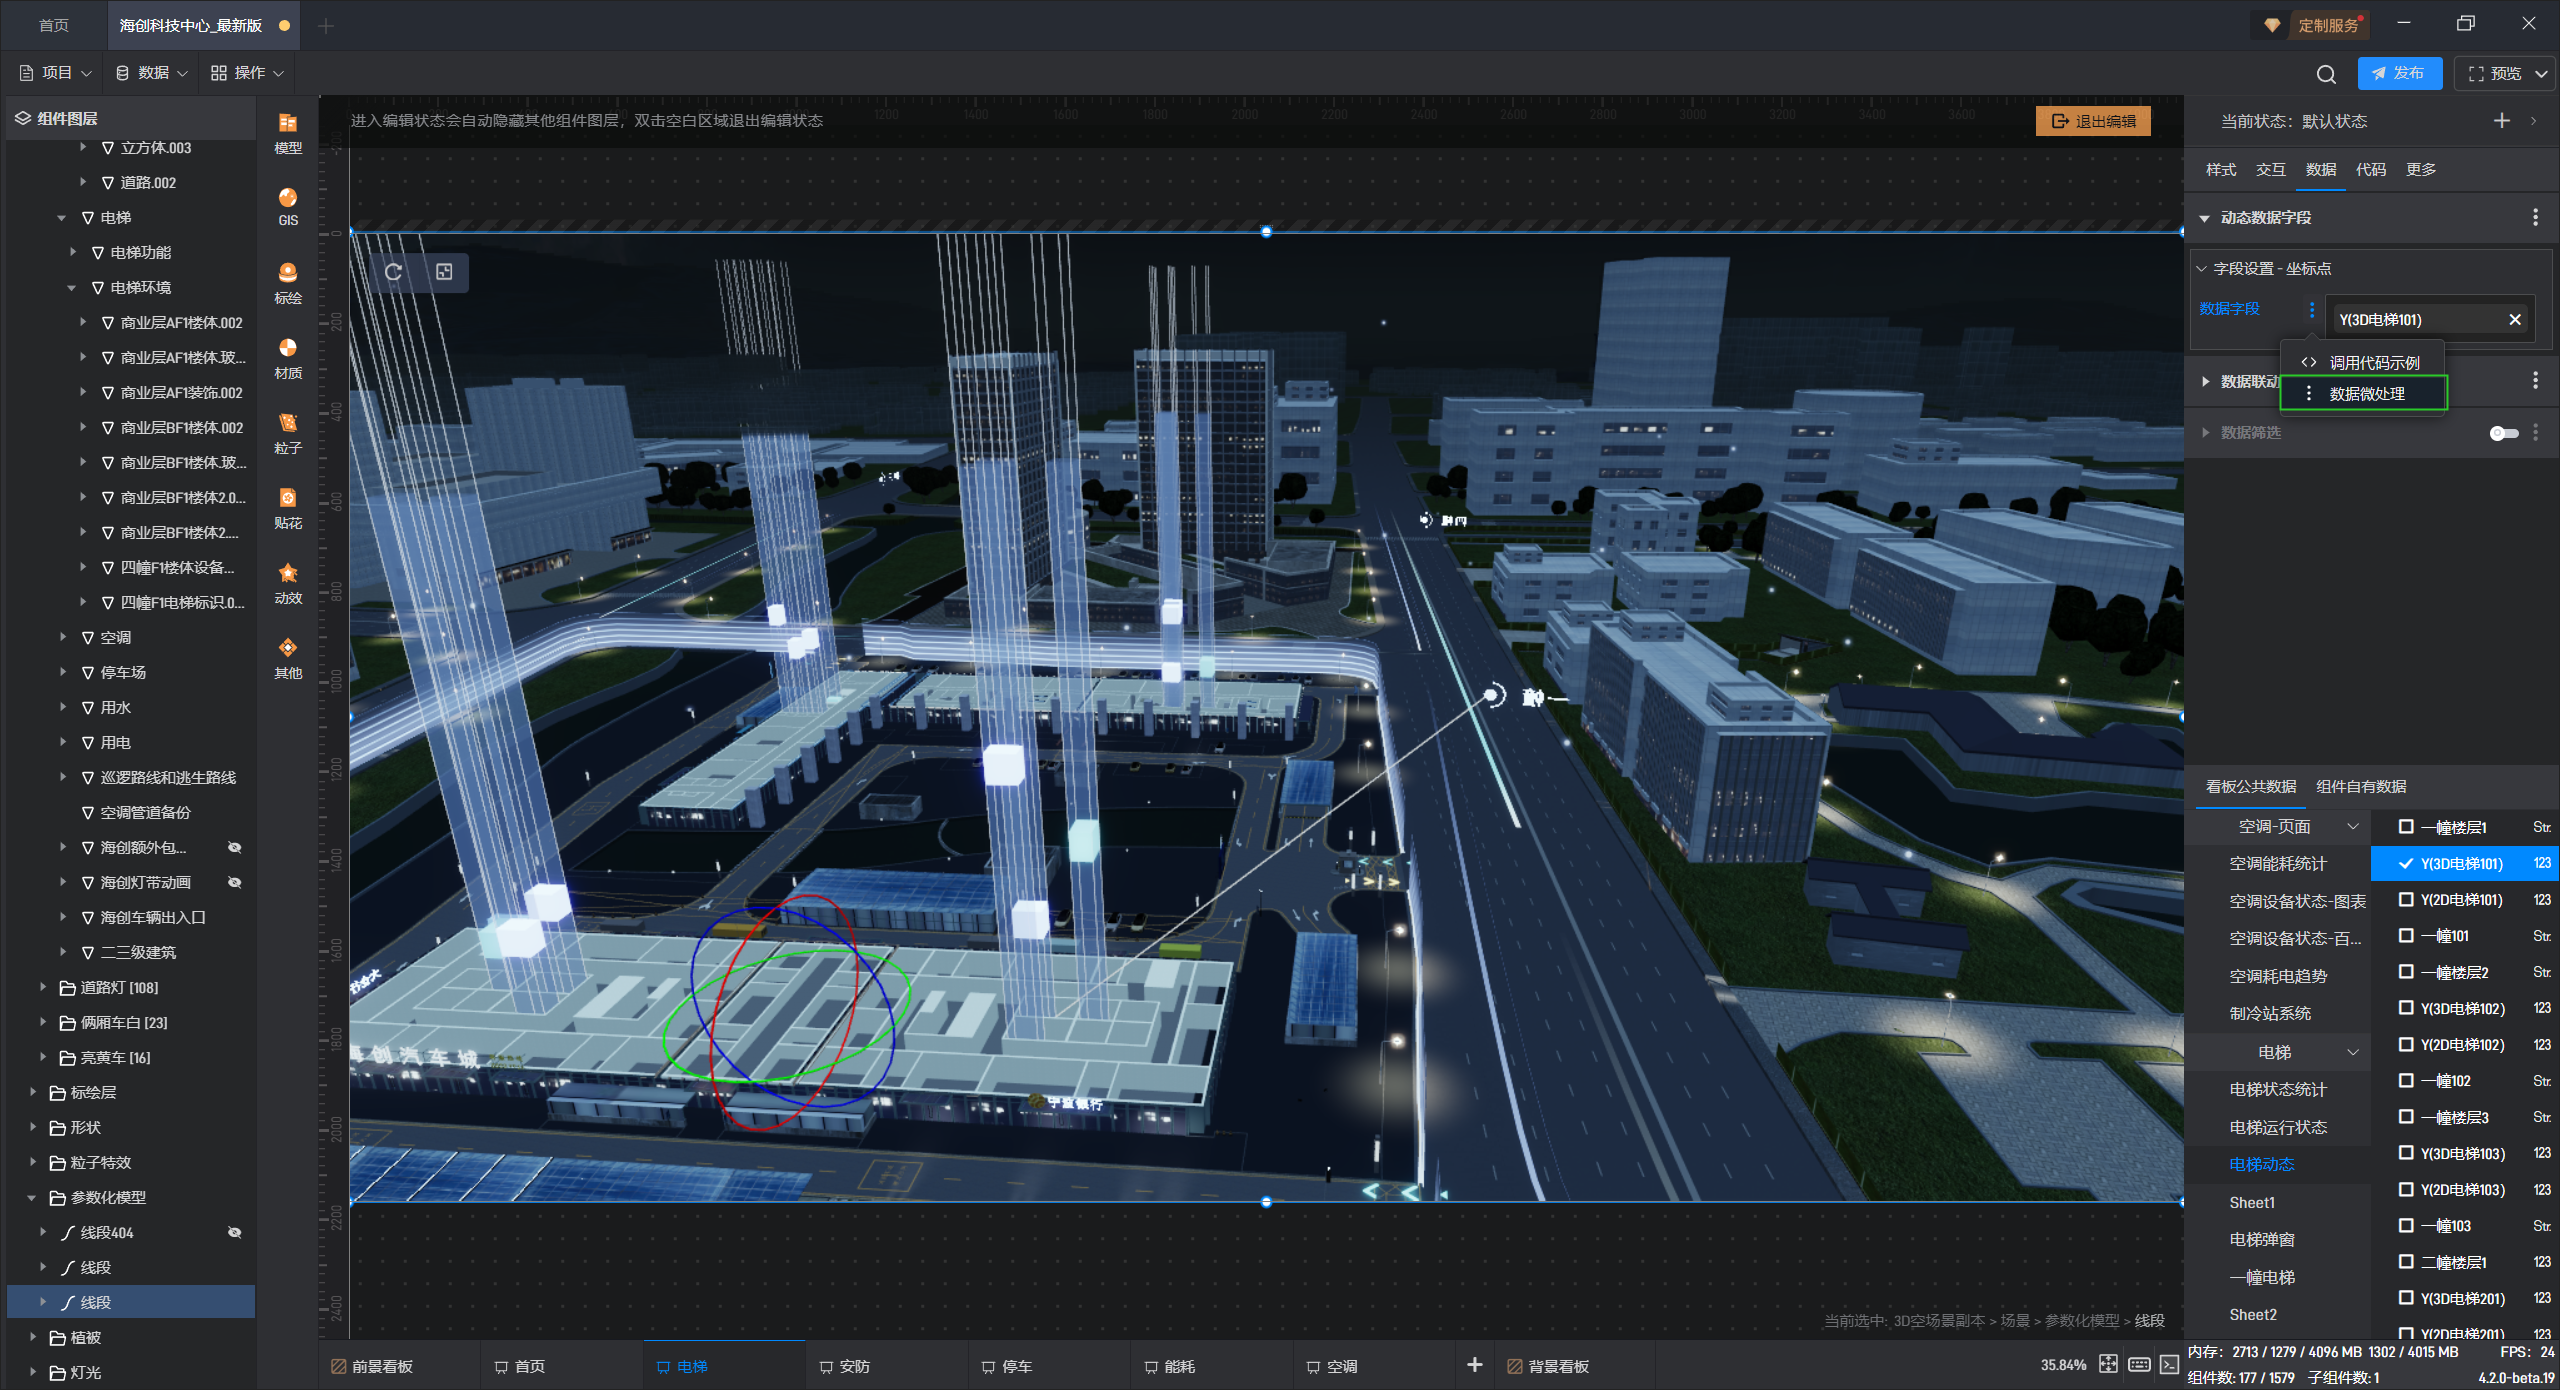Screen dimensions: 2560x1390
Task: Click the 发布 publish button
Action: tap(2398, 74)
